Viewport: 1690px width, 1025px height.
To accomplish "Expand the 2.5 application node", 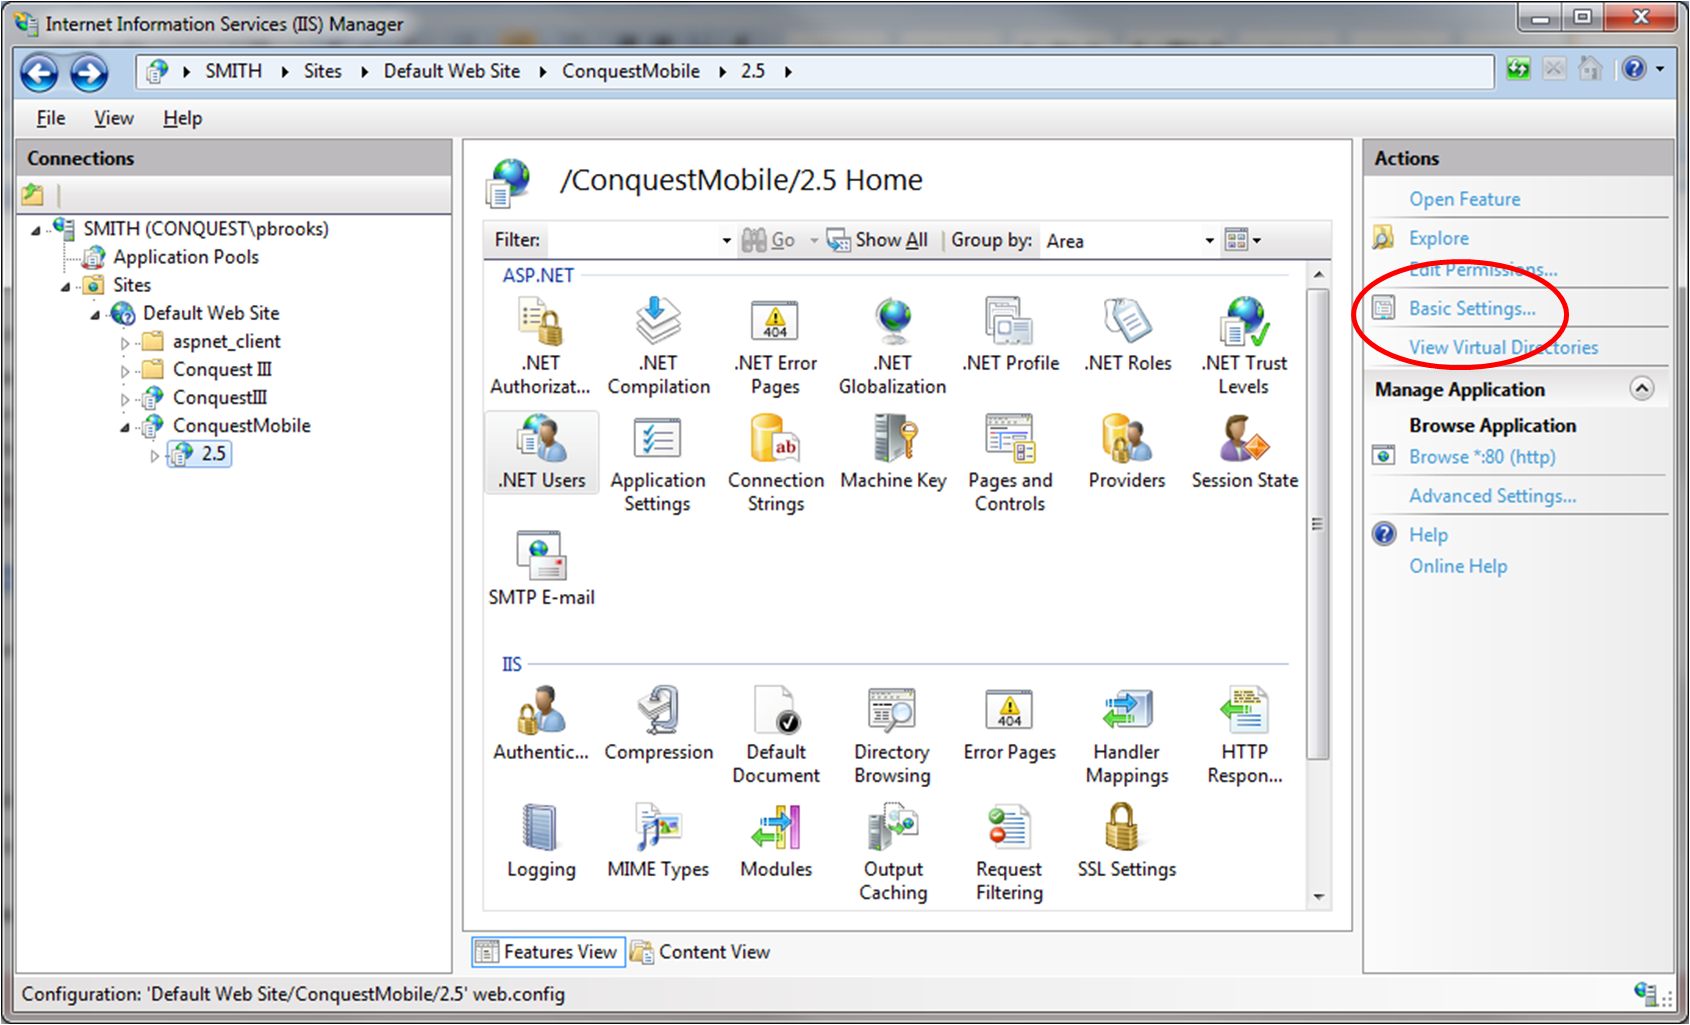I will point(154,456).
